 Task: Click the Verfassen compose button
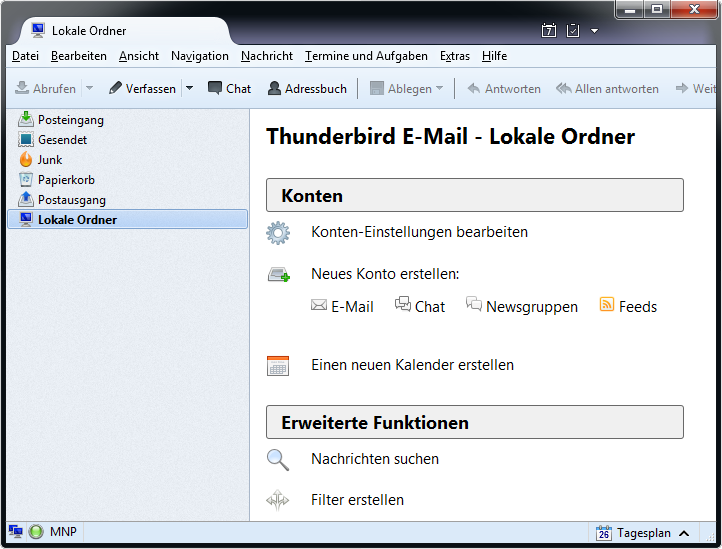(x=142, y=89)
